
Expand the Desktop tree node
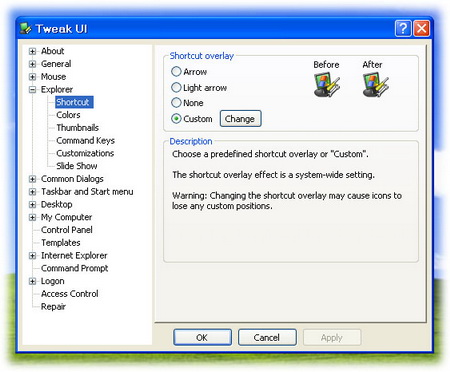pos(32,205)
